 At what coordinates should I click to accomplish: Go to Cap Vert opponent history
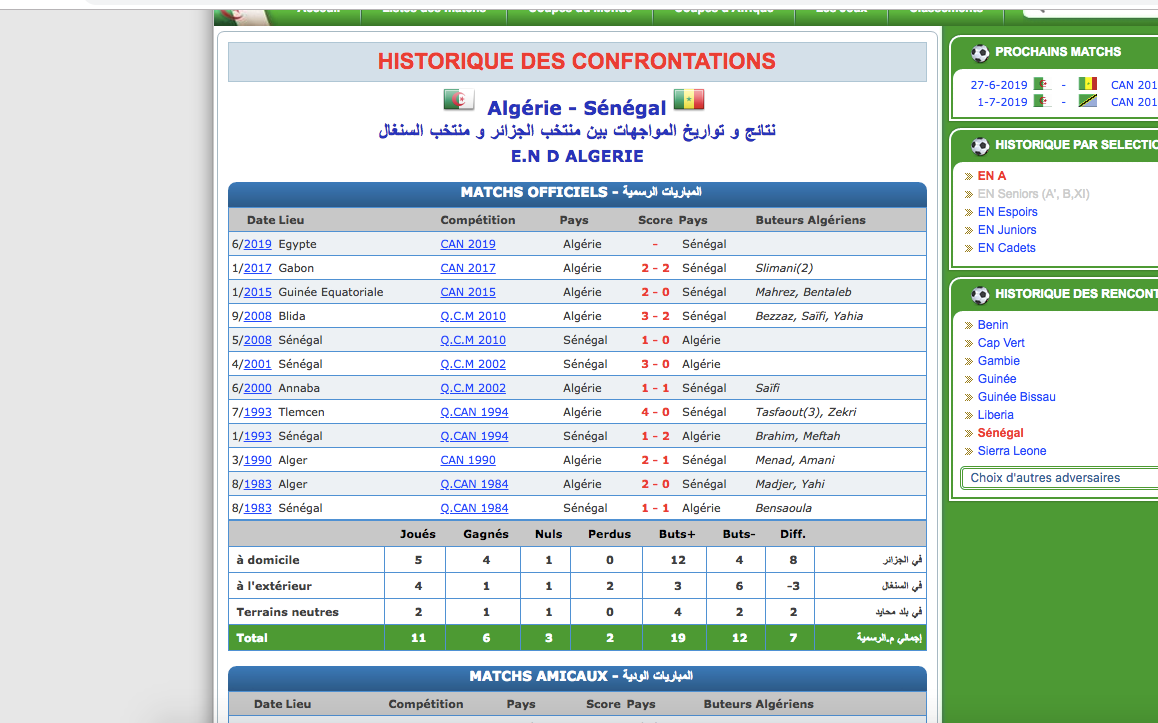pos(1001,343)
